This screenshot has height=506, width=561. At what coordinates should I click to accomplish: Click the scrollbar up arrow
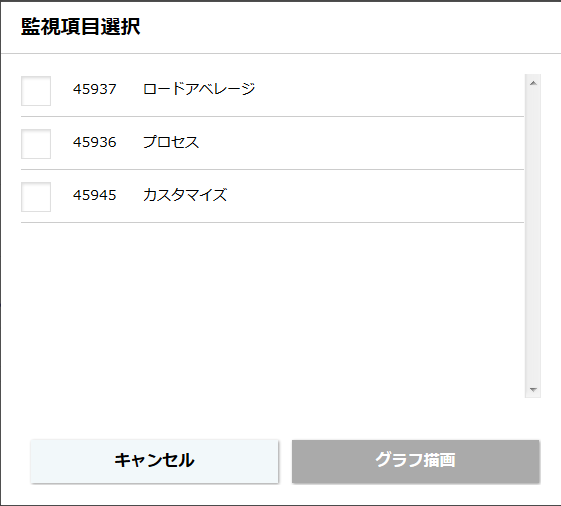(533, 83)
